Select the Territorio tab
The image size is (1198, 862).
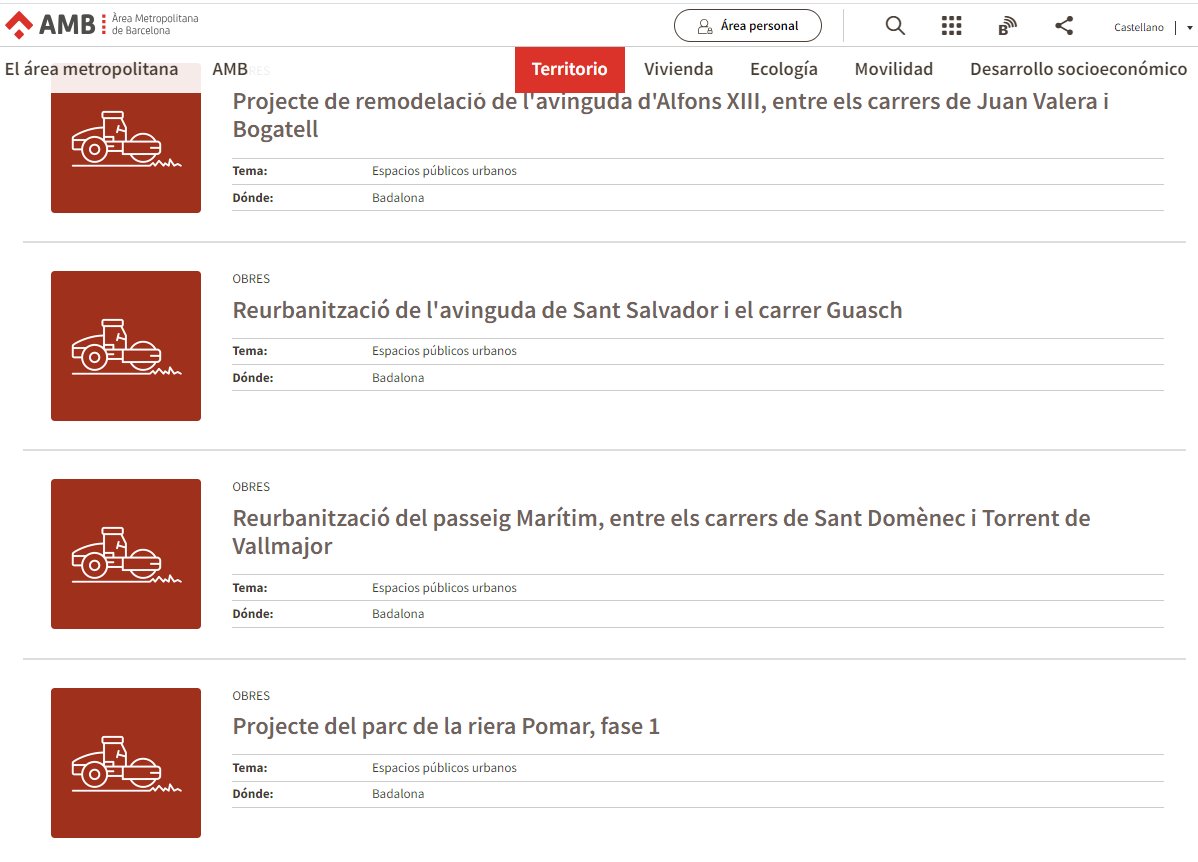pos(569,69)
